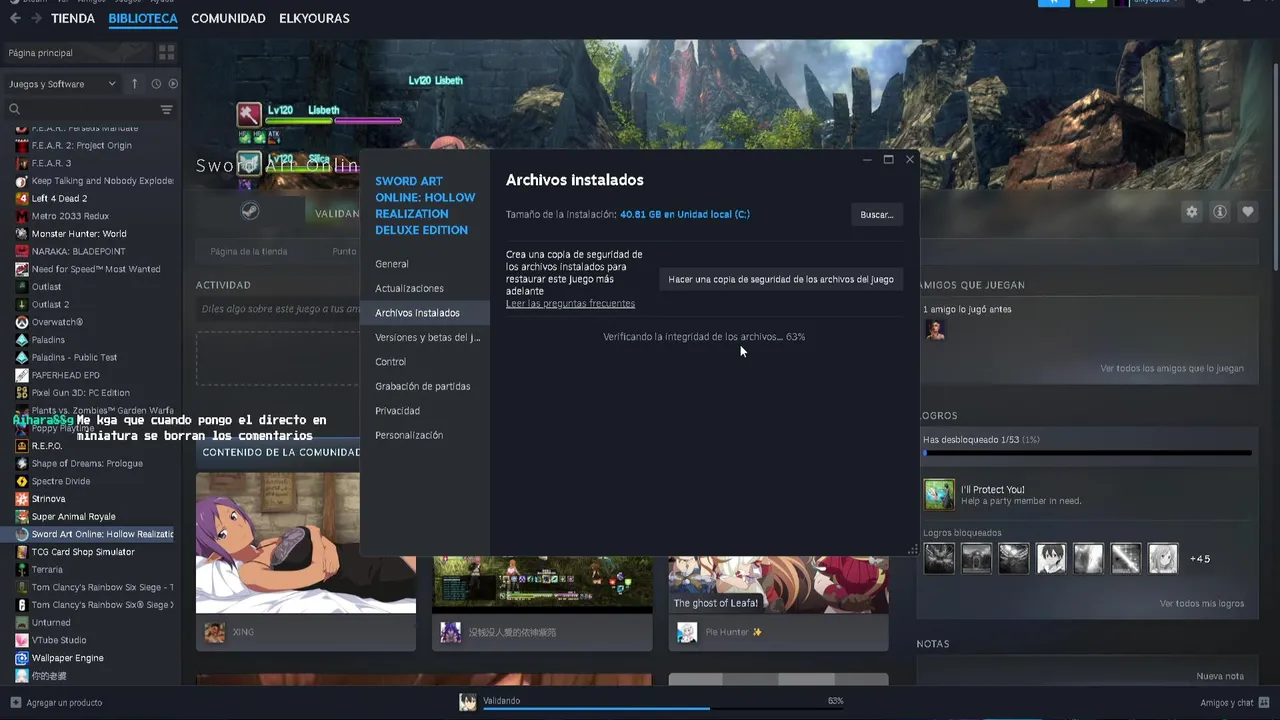The width and height of the screenshot is (1280, 720).
Task: Select Grabación de partidas option
Action: 425,386
